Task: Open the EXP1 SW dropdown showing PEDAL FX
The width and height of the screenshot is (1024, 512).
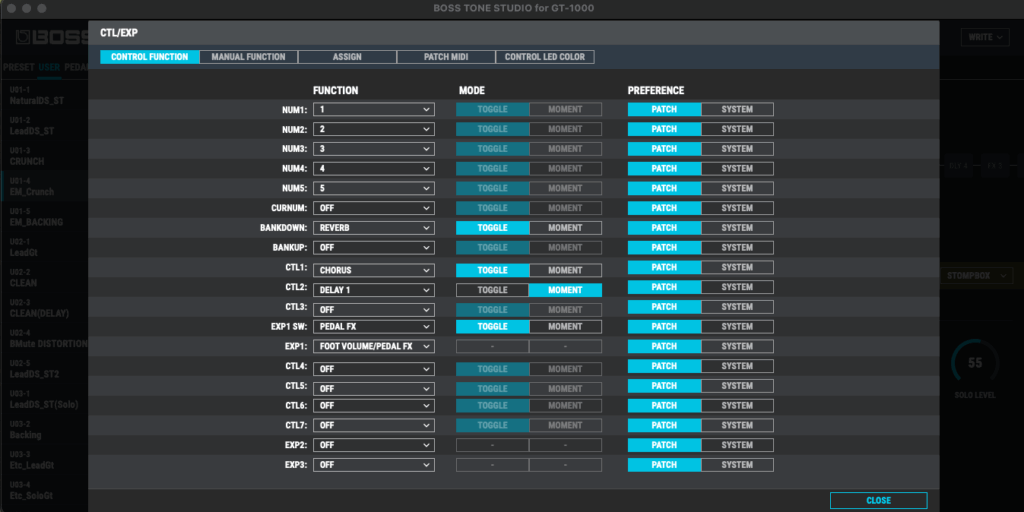Action: pos(374,326)
